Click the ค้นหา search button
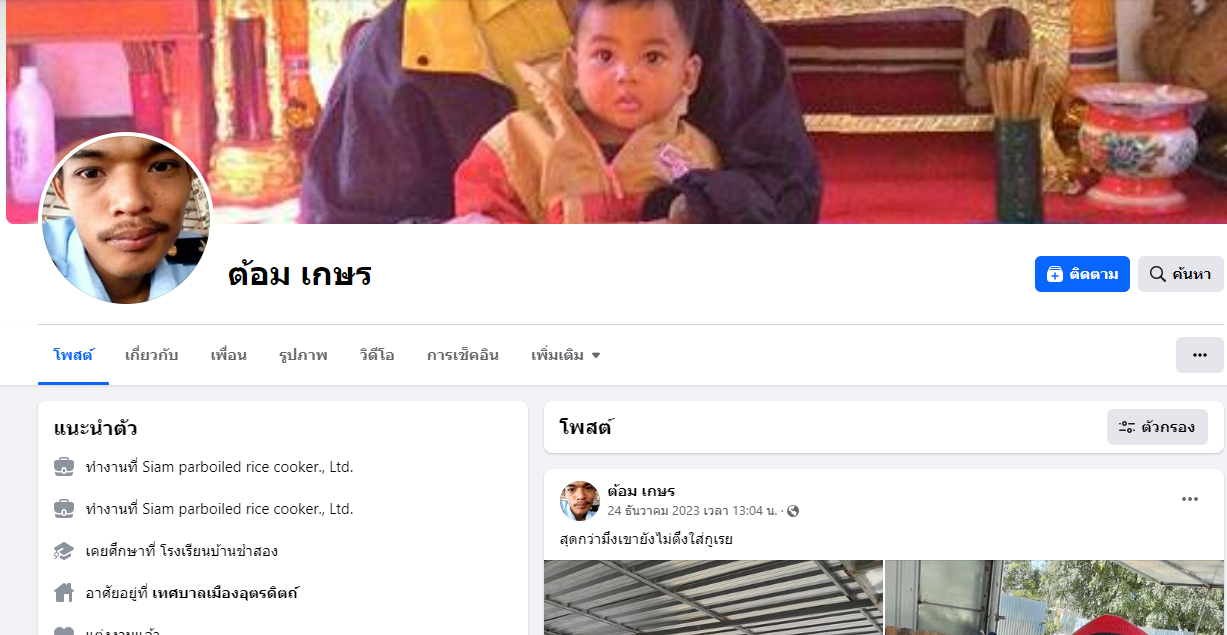Screen dimensions: 1227x635 click(x=1180, y=274)
